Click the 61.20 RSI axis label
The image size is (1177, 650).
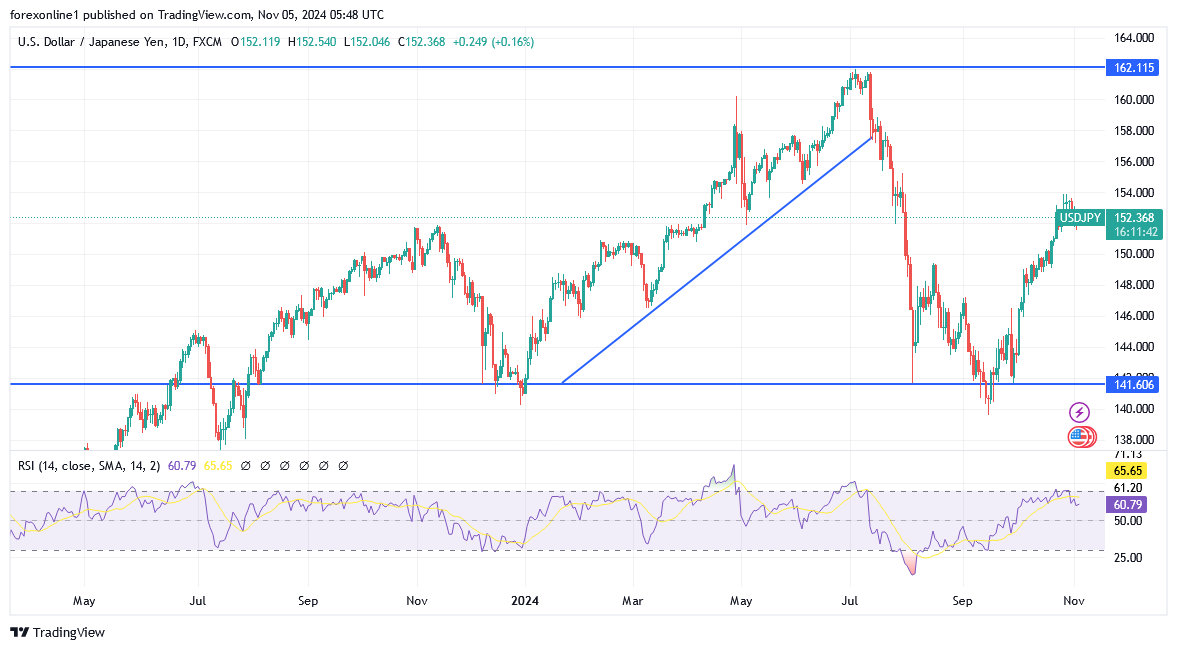click(1128, 488)
